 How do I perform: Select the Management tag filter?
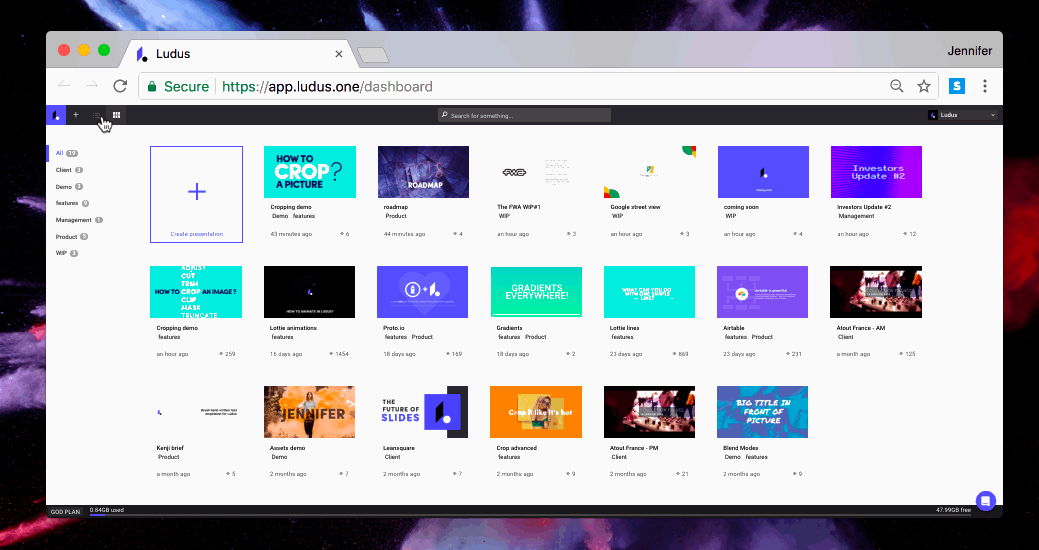coord(74,220)
